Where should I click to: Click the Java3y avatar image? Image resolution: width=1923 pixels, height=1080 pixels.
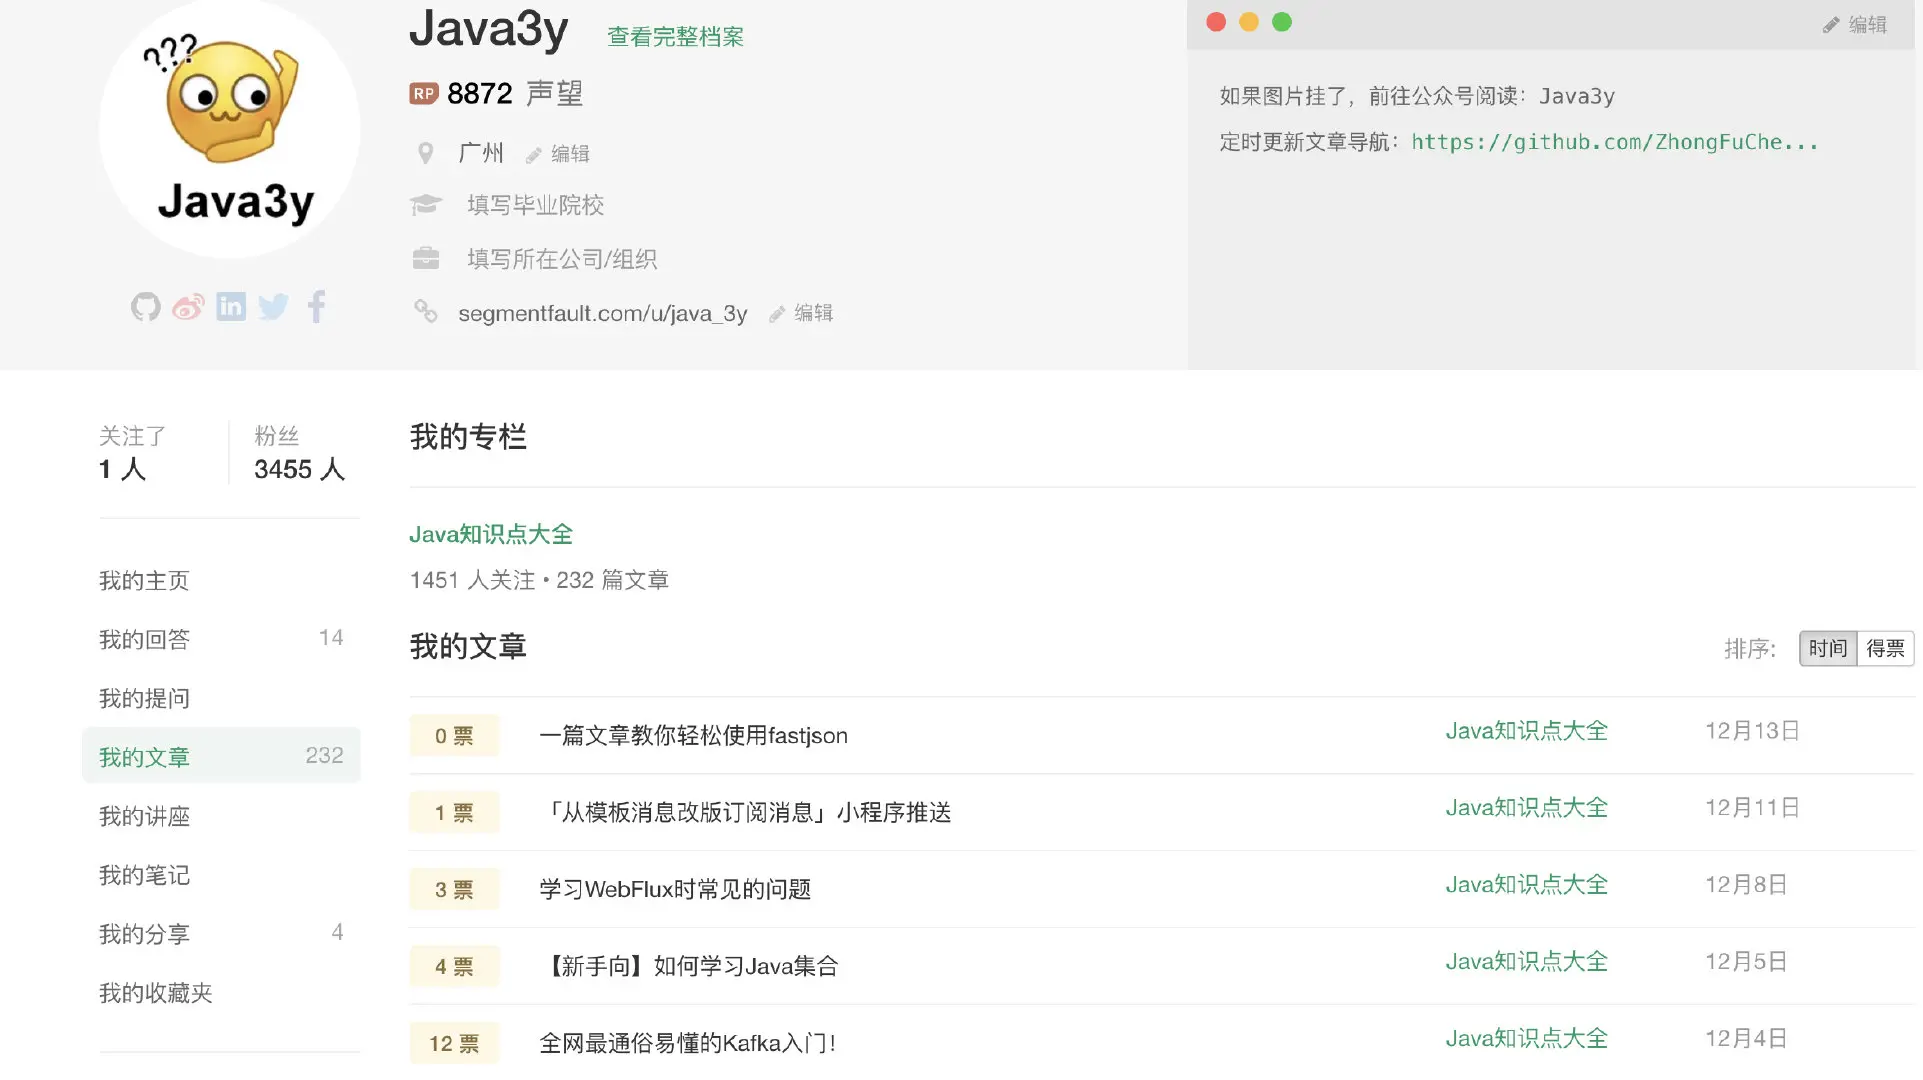coord(230,130)
